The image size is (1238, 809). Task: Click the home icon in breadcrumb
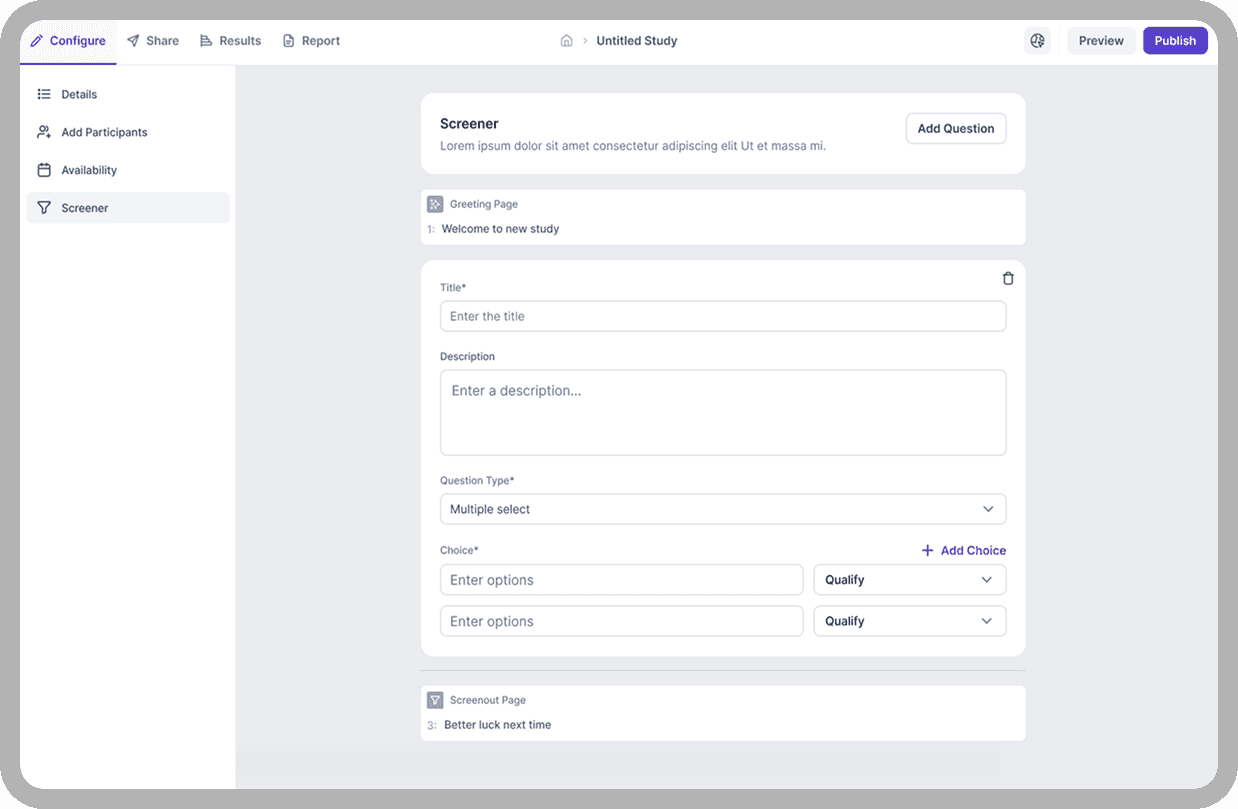tap(566, 41)
